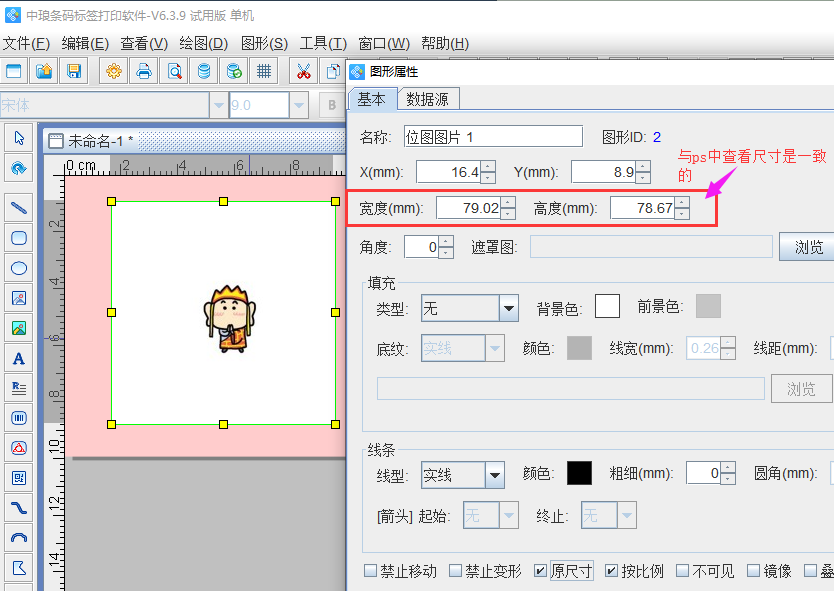Toggle the 按比例 checkbox
Viewport: 834px width, 591px height.
click(x=611, y=571)
